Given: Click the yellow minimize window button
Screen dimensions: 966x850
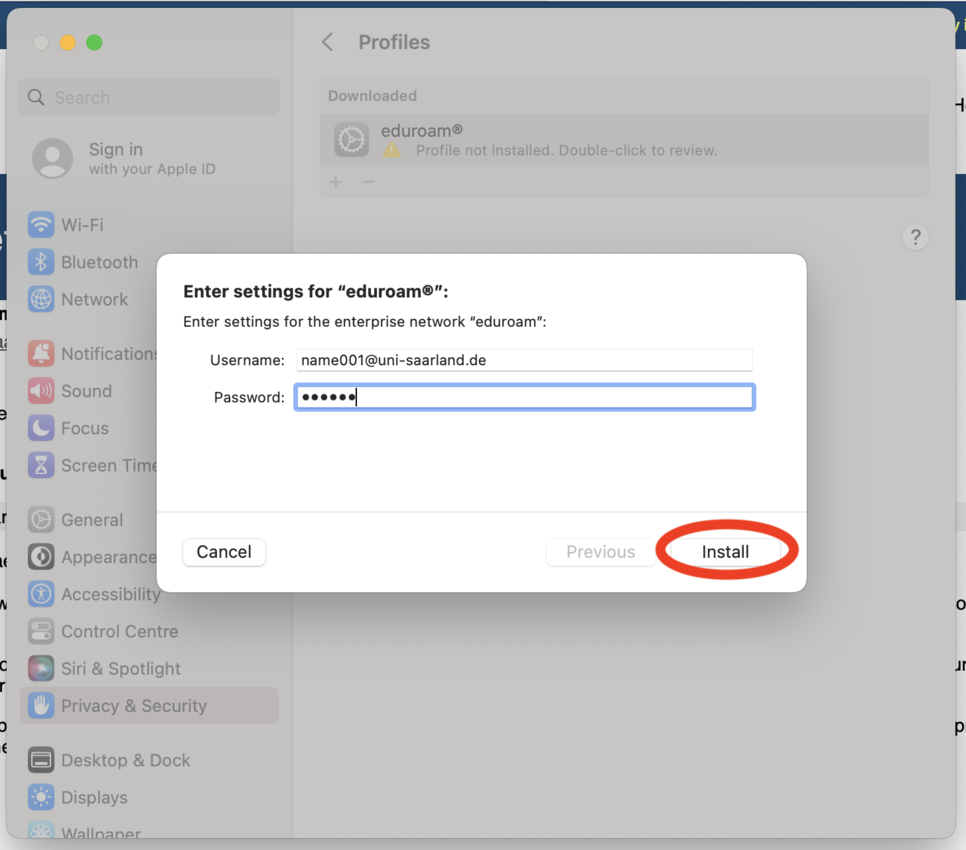Looking at the screenshot, I should tap(68, 42).
